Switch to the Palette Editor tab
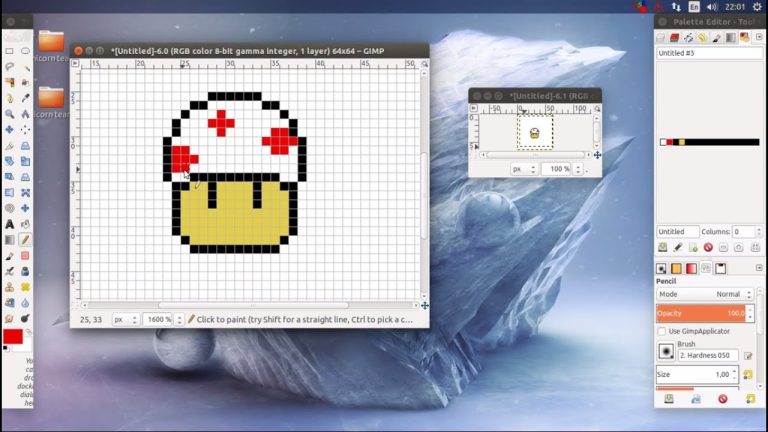The height and width of the screenshot is (432, 768). pyautogui.click(x=744, y=38)
